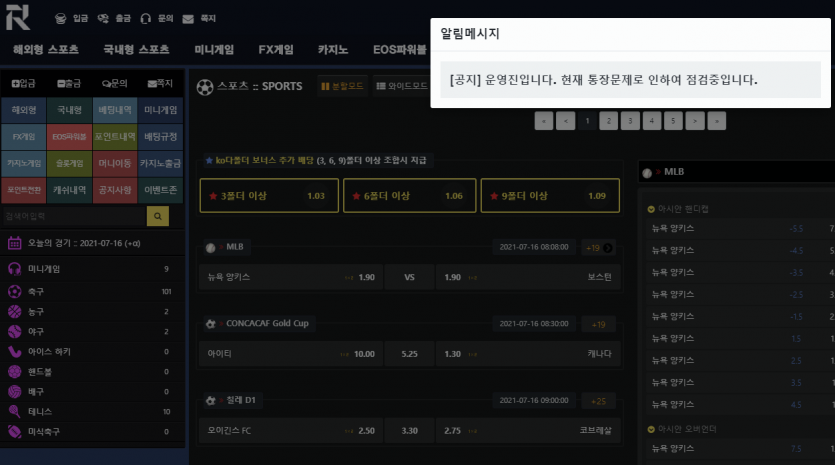Select 9폴더 이상 1.09 bonus box
The height and width of the screenshot is (465, 835).
click(x=550, y=196)
